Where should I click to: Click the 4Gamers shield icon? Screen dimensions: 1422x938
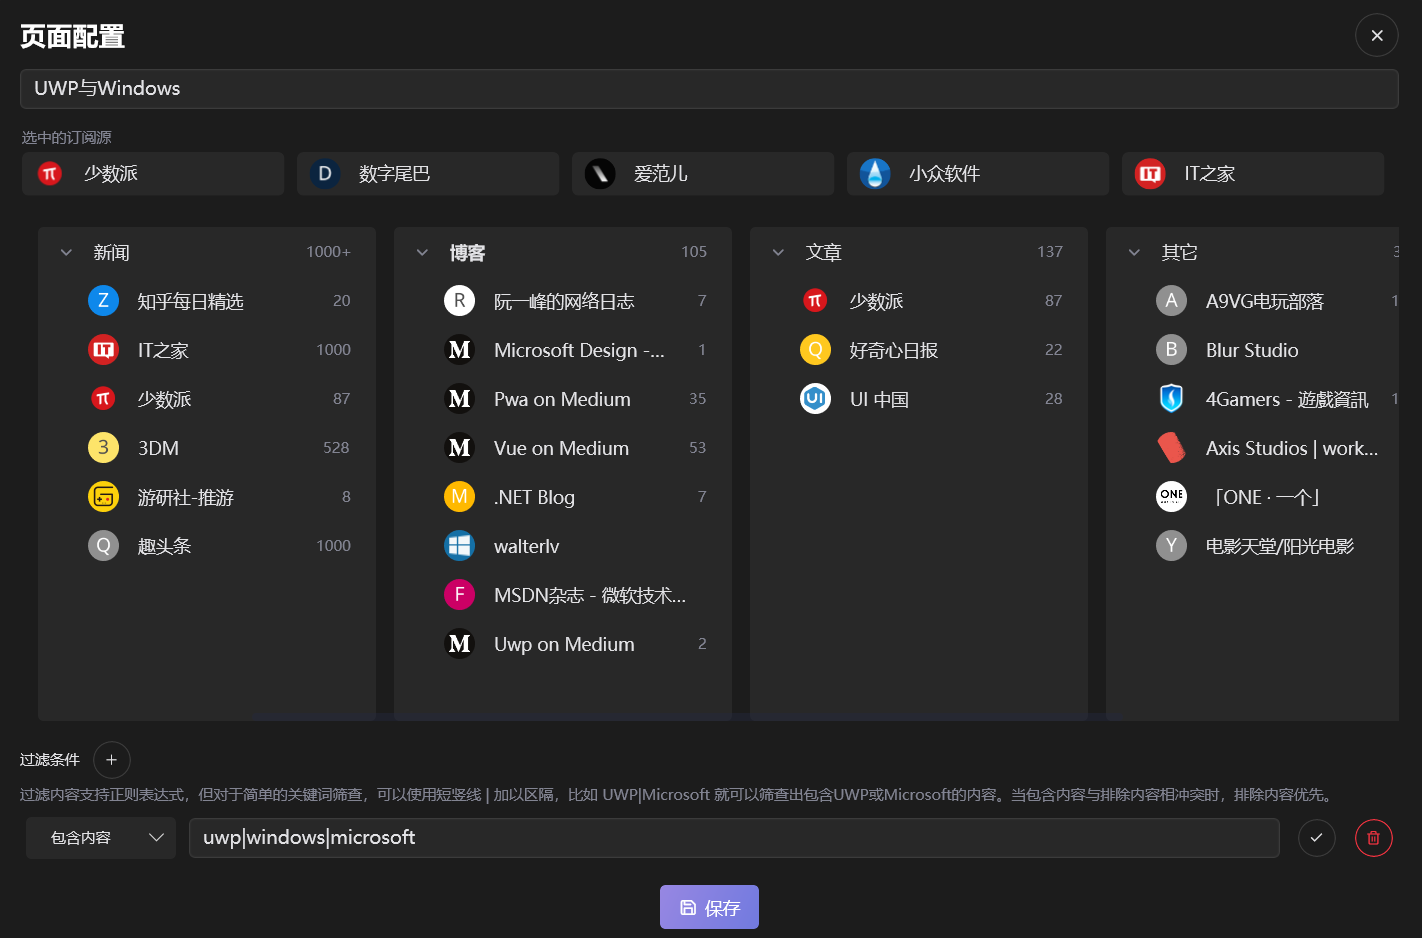coord(1171,399)
